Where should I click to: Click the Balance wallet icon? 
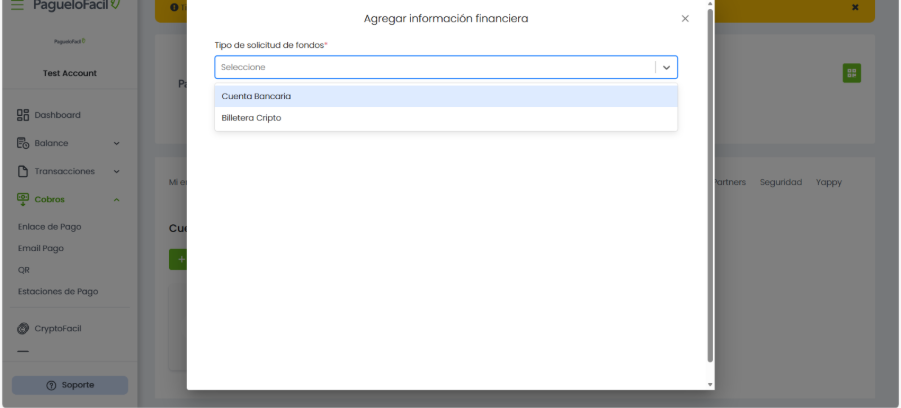point(23,143)
